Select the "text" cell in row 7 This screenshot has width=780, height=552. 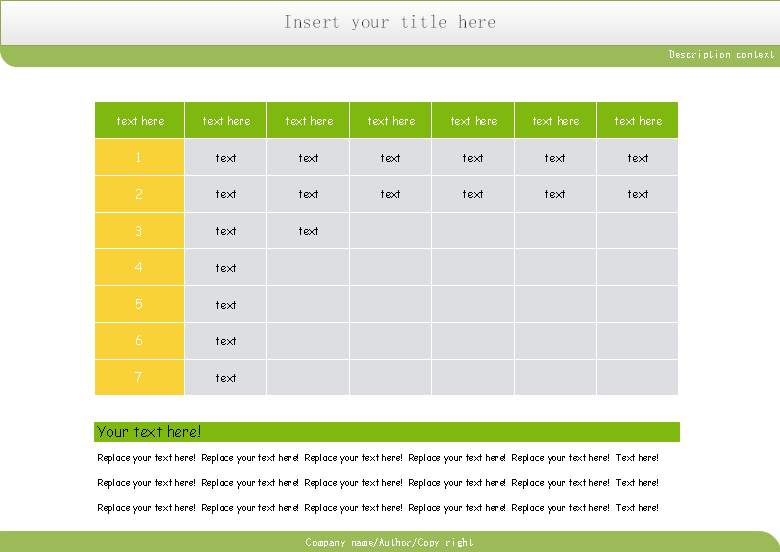(225, 377)
